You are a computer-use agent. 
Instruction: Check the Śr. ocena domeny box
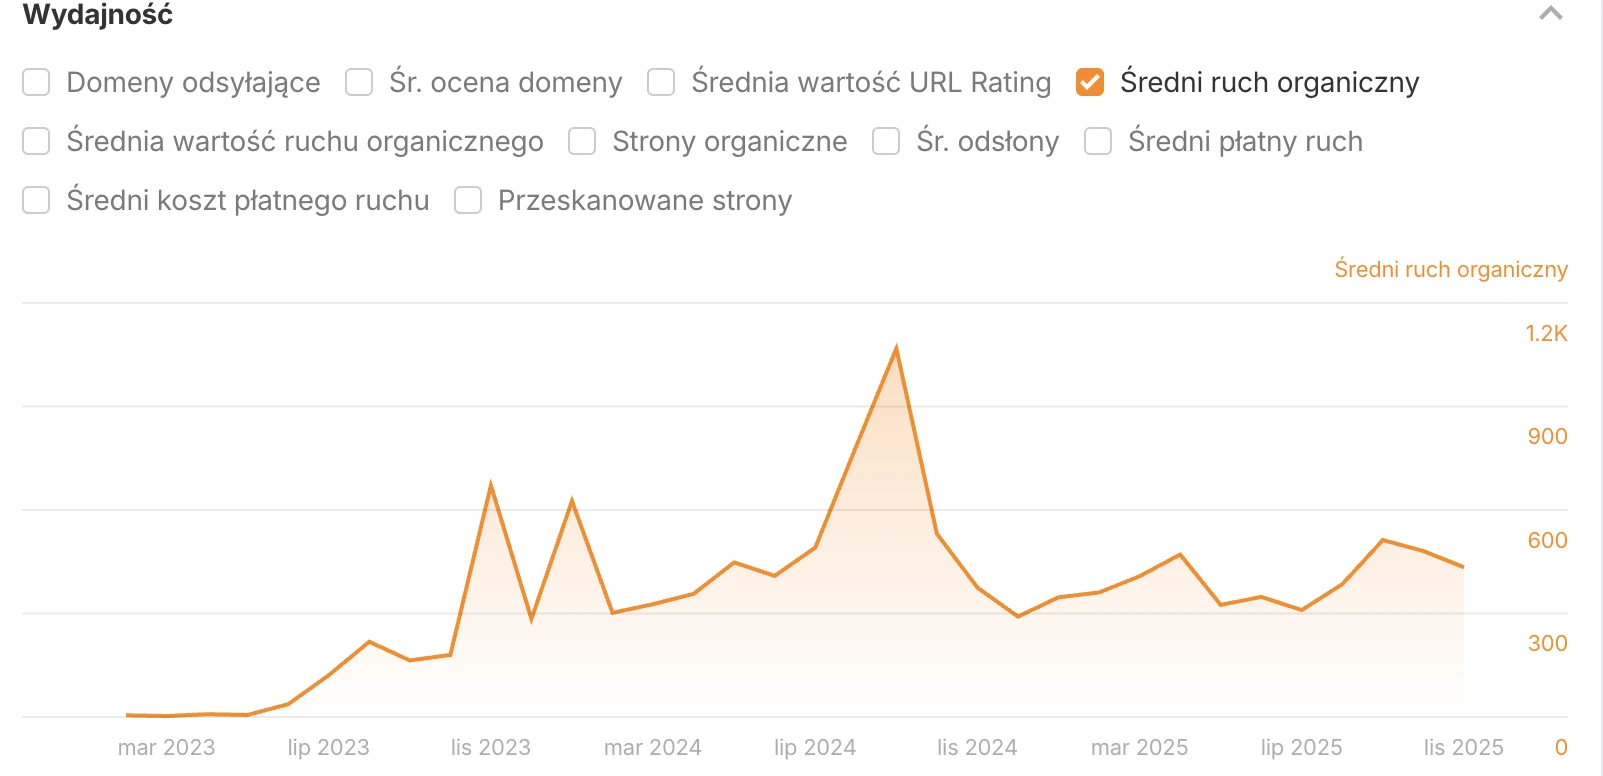(359, 82)
